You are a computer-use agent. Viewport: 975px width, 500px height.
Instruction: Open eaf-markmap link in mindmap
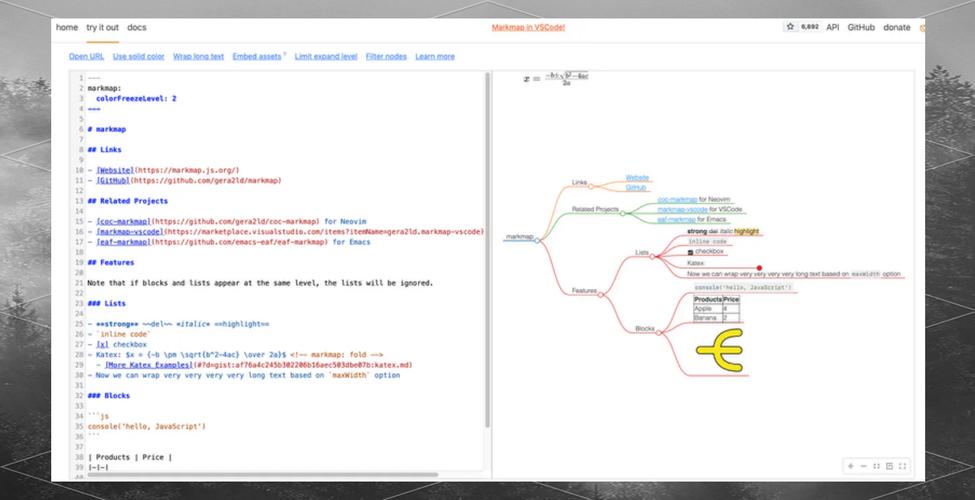click(677, 220)
